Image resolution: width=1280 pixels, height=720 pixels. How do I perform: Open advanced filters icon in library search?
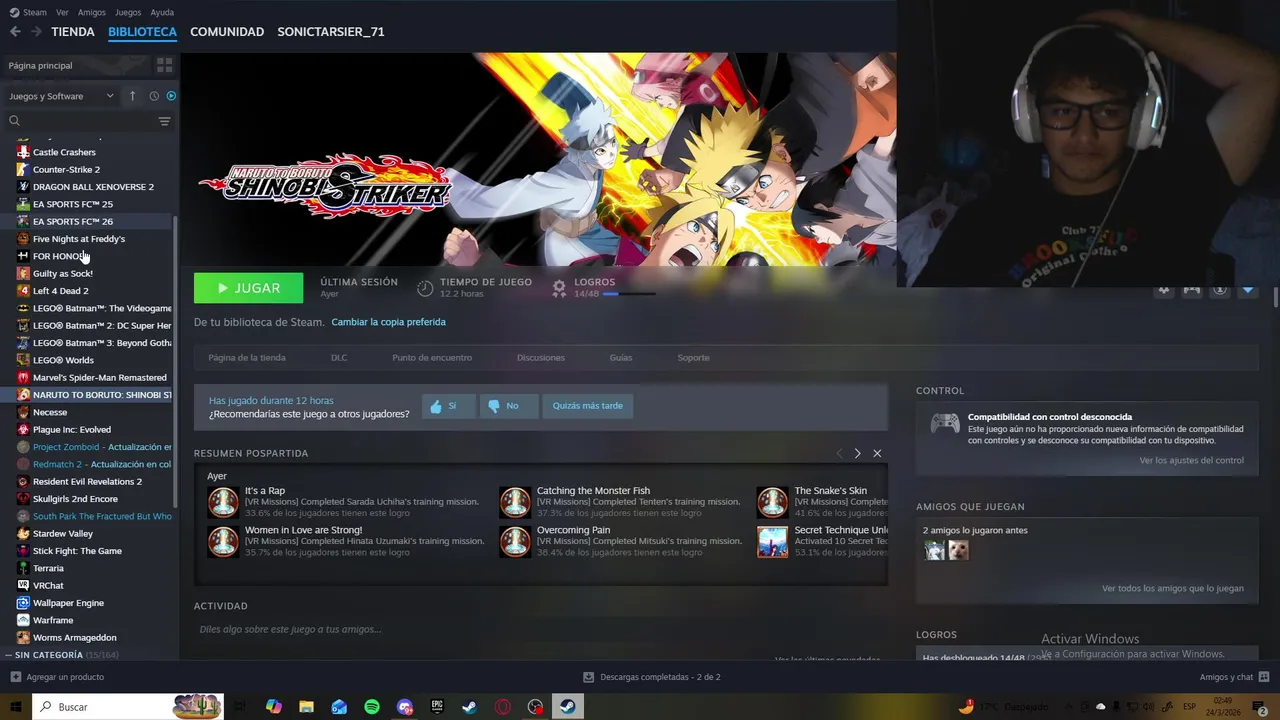click(164, 121)
